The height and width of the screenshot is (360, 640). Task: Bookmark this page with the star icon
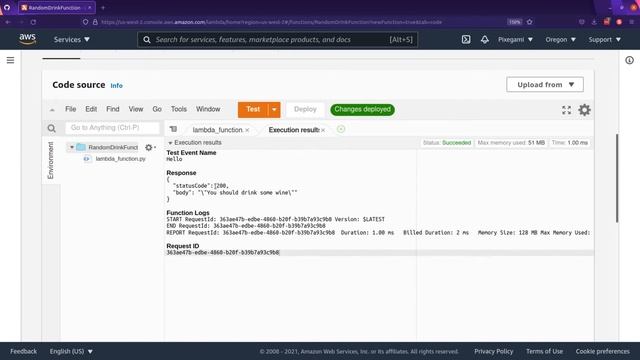coord(529,22)
